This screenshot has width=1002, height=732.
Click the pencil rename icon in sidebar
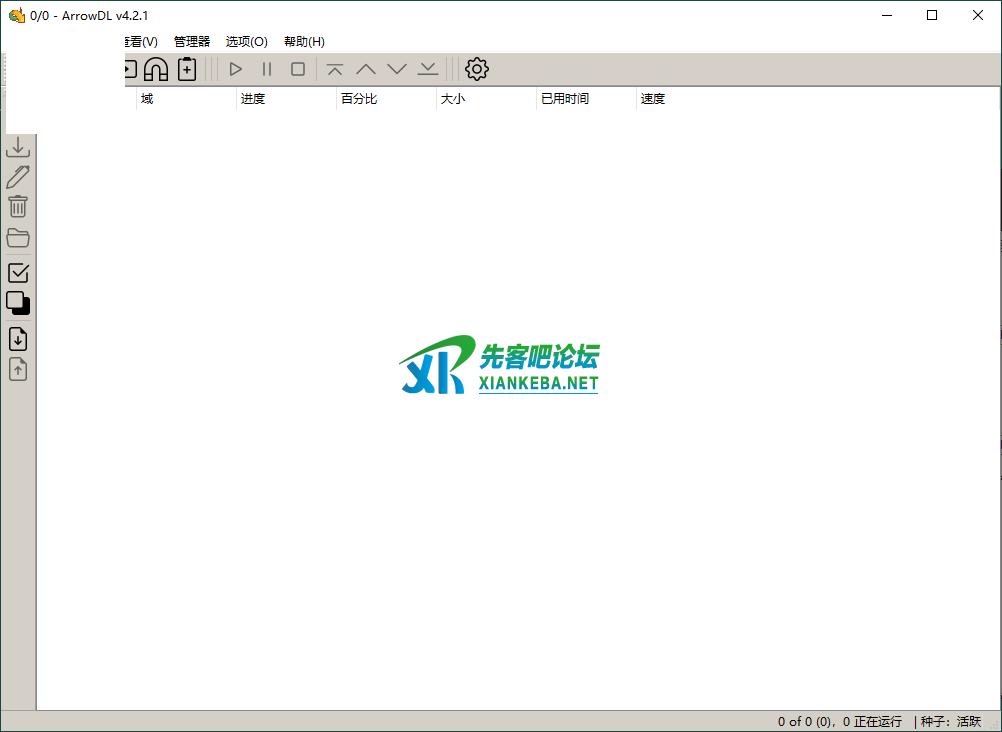[18, 177]
